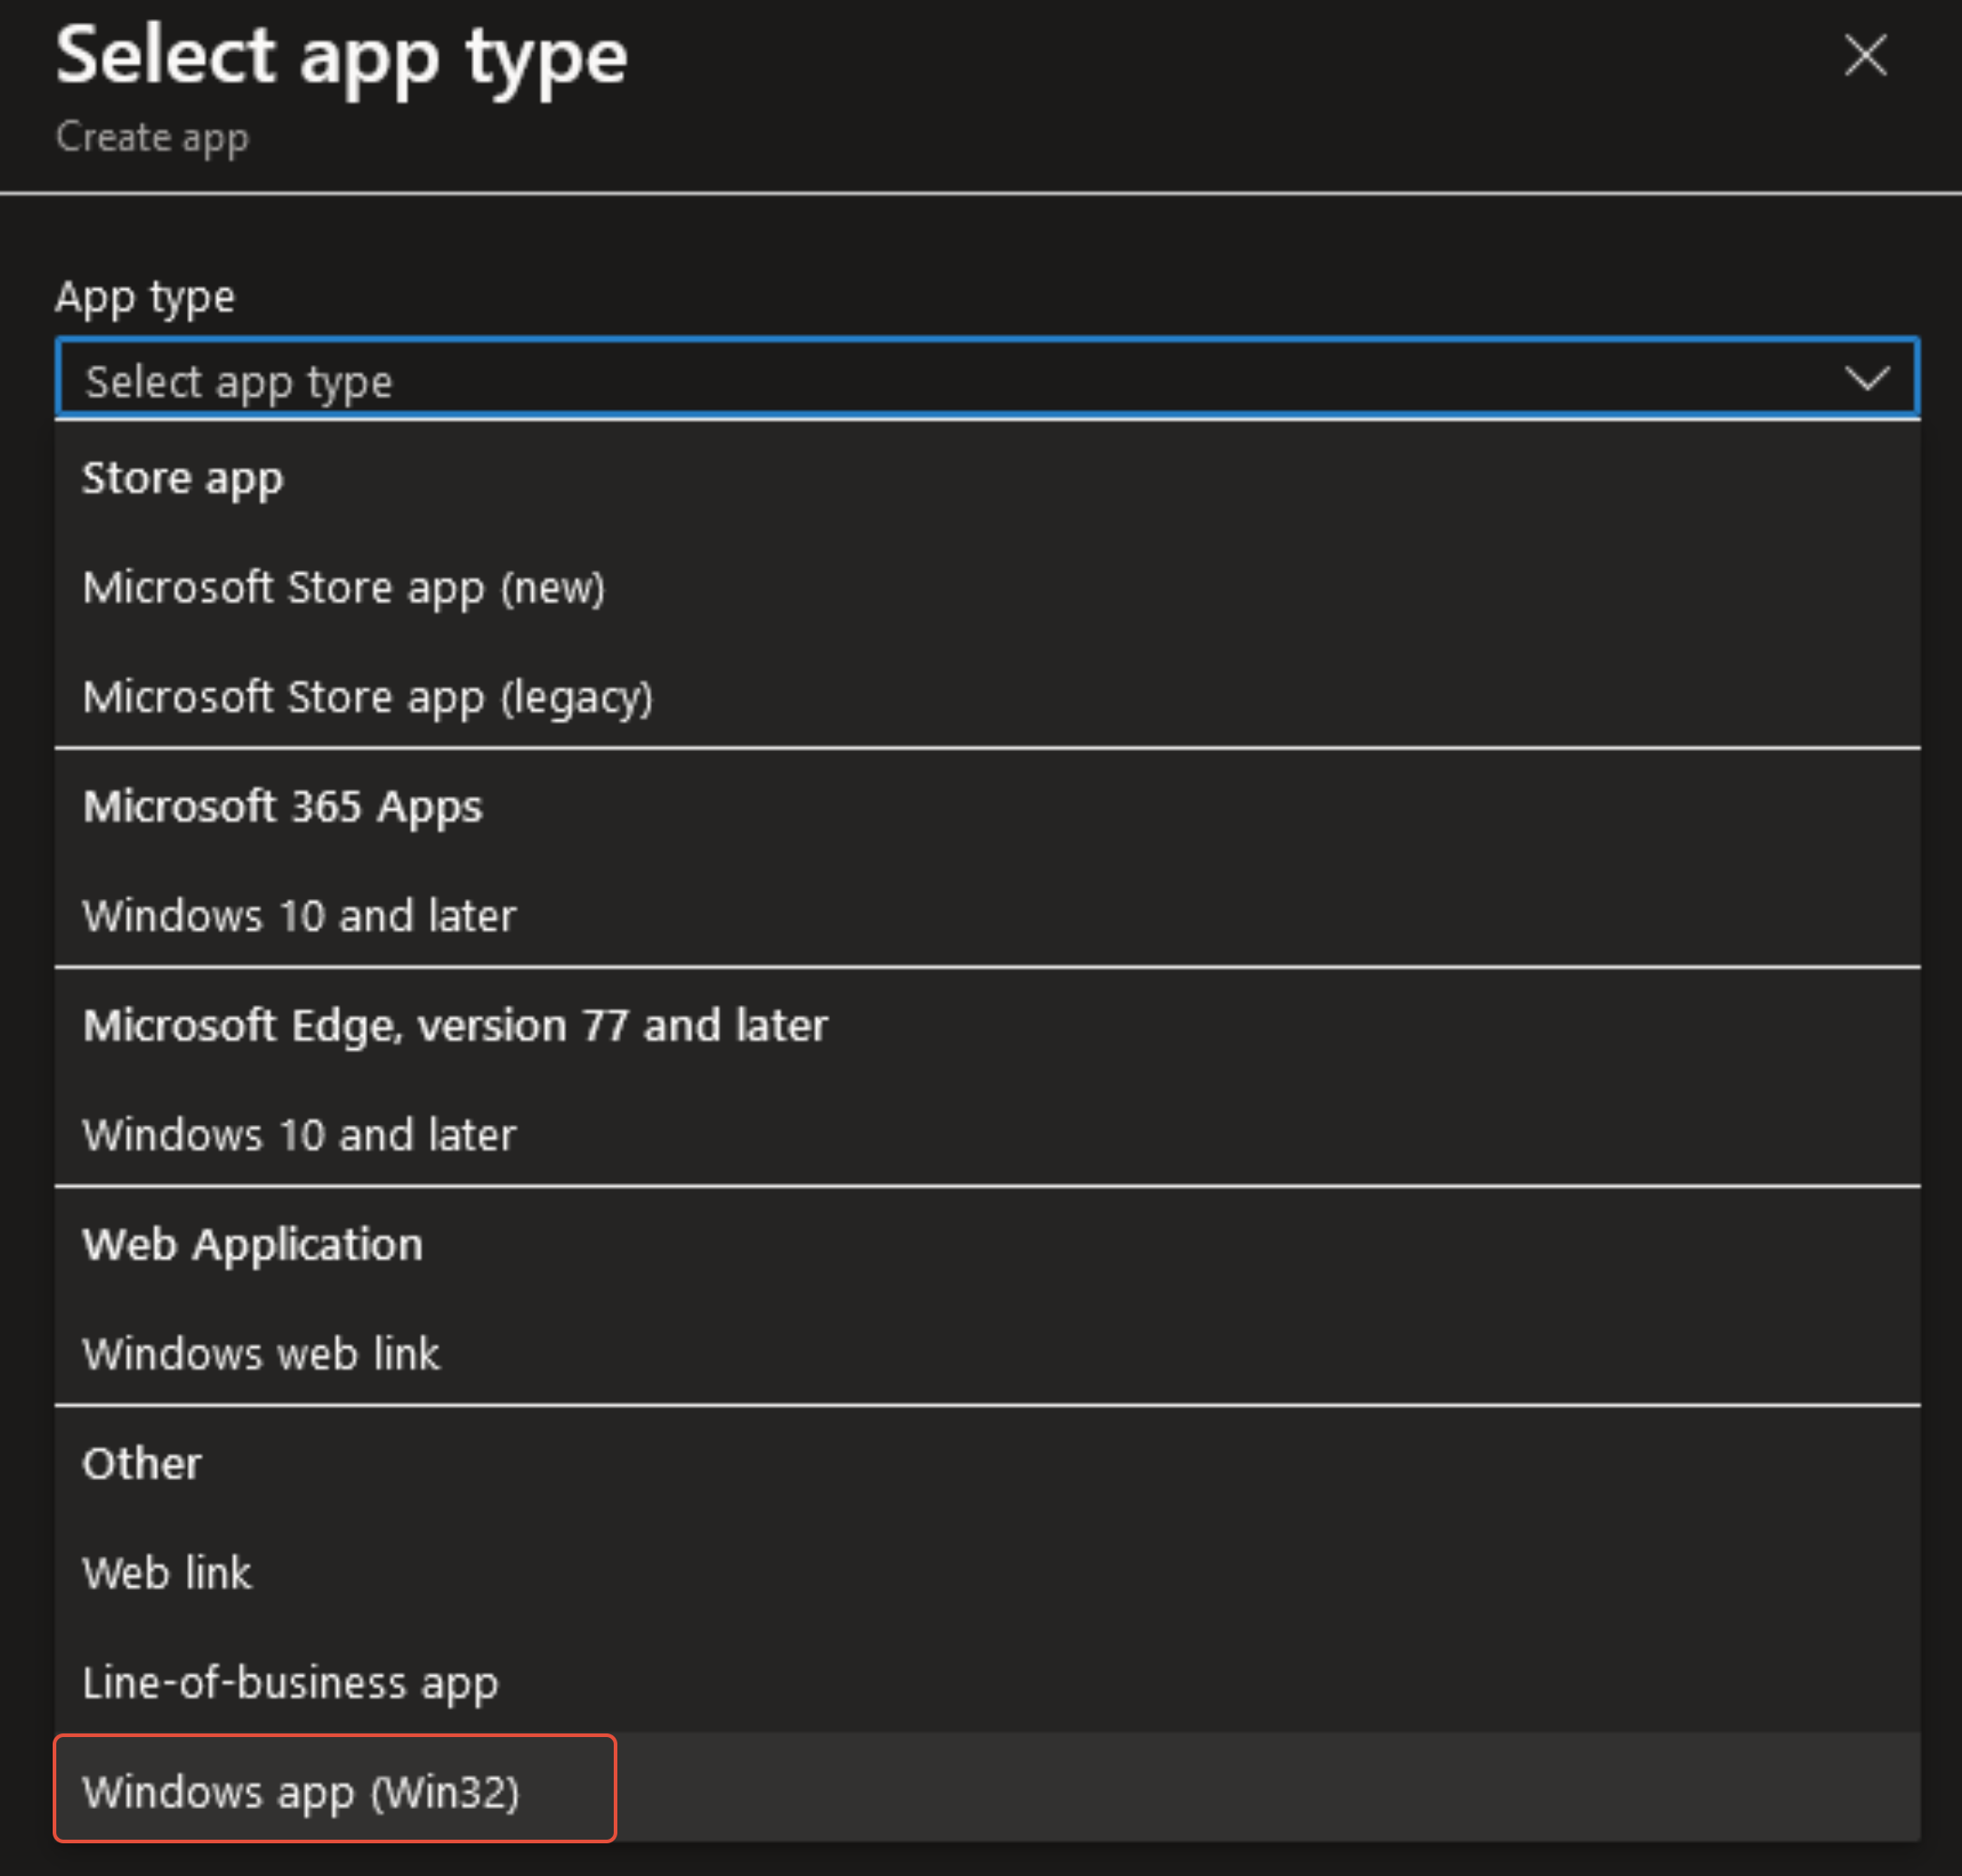
Task: Pick the Windows web link option
Action: 260,1354
